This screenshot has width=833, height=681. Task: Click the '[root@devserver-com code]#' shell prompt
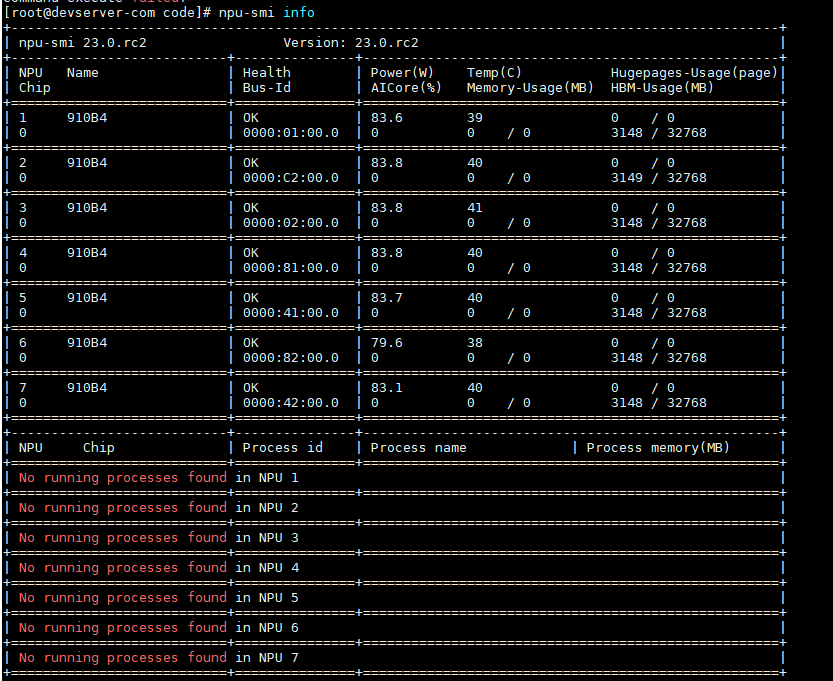[x=107, y=13]
